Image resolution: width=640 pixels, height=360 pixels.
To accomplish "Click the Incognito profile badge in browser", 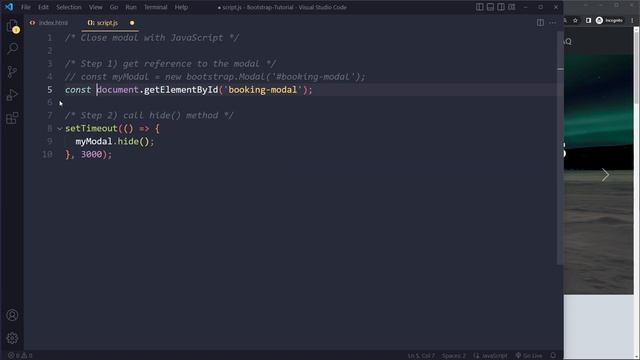I will [x=609, y=20].
